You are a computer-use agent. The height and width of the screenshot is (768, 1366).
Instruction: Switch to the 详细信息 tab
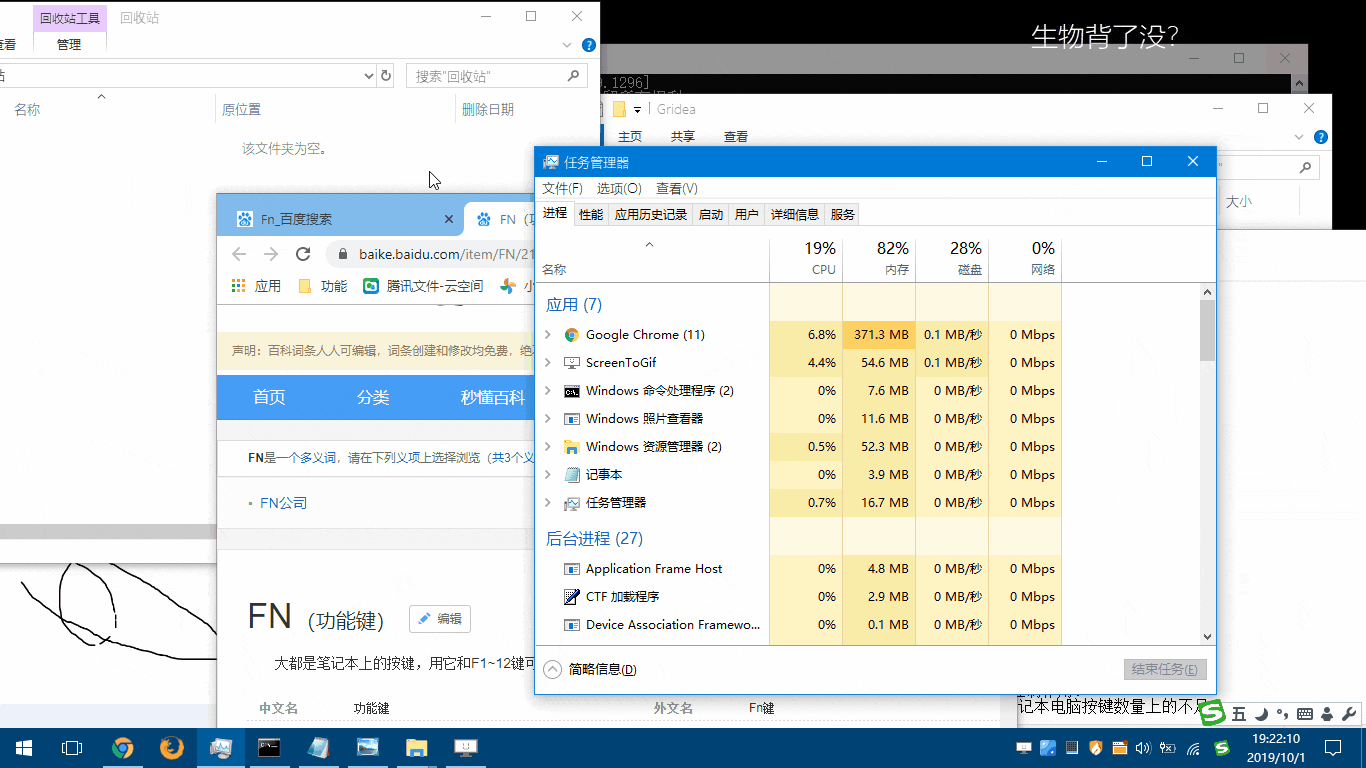point(795,214)
